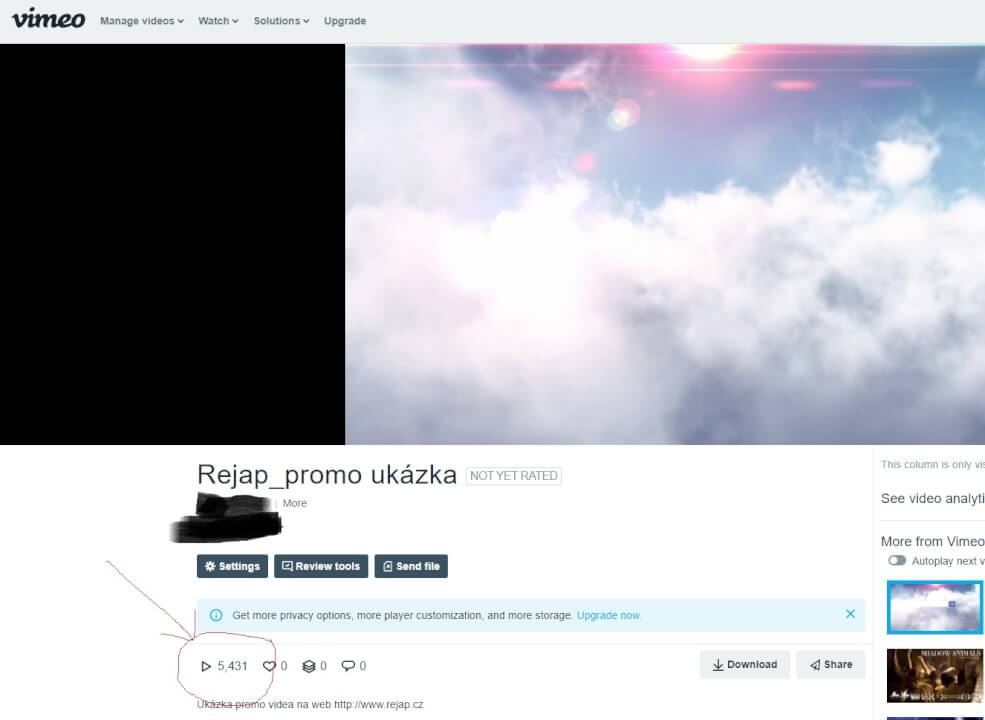985x720 pixels.
Task: Open the Upgrade now link
Action: click(x=608, y=615)
